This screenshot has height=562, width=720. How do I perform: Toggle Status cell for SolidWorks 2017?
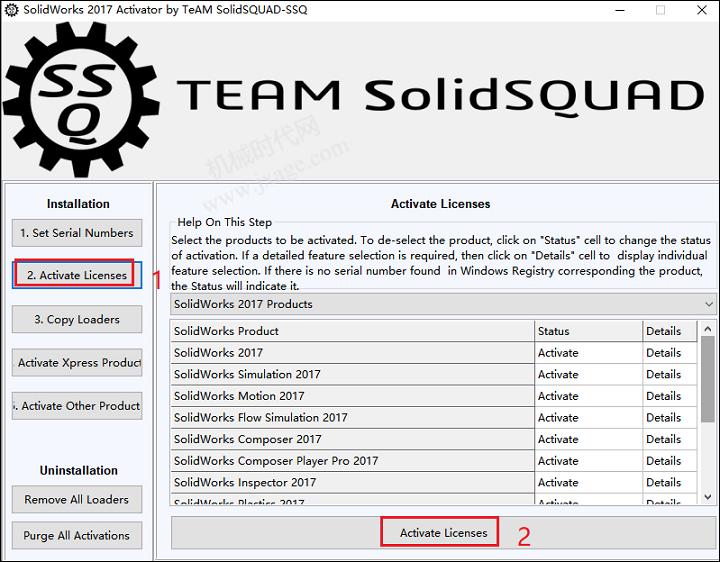tap(589, 353)
